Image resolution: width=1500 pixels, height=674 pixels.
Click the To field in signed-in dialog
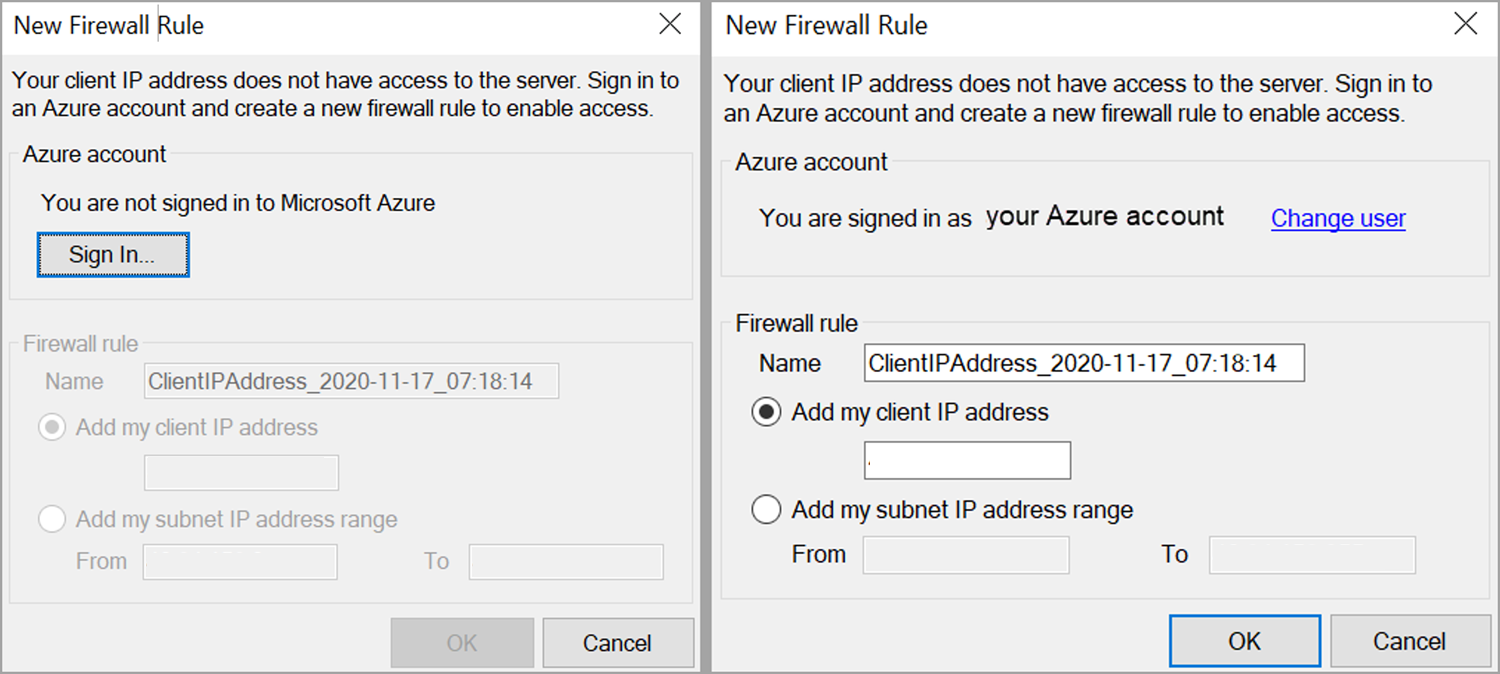tap(1312, 555)
